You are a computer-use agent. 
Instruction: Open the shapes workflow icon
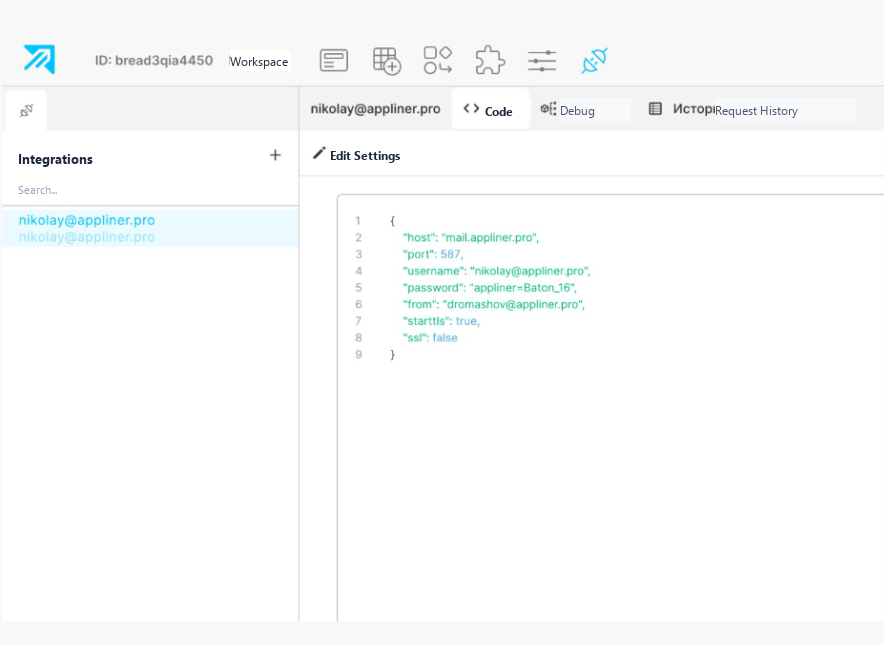438,60
